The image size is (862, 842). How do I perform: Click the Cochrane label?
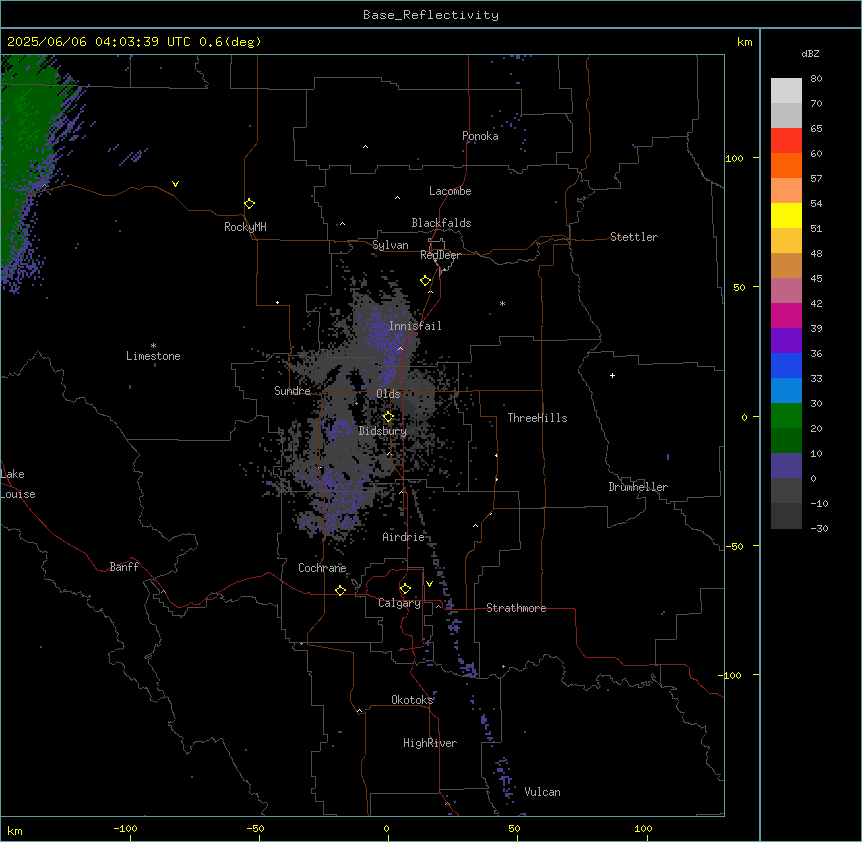click(x=322, y=568)
